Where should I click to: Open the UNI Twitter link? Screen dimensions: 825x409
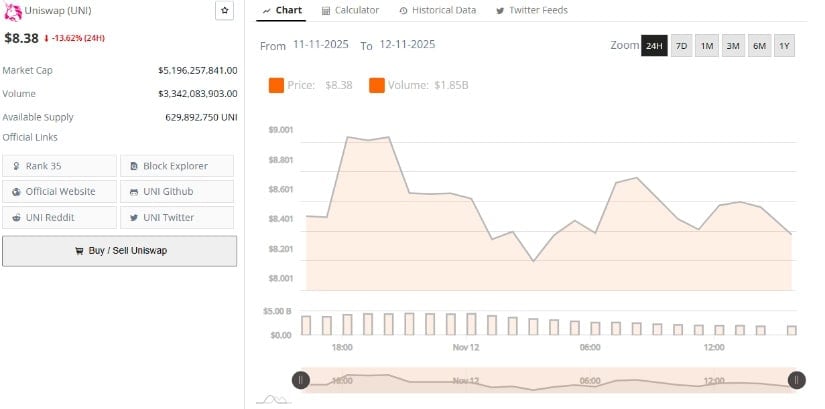[177, 217]
